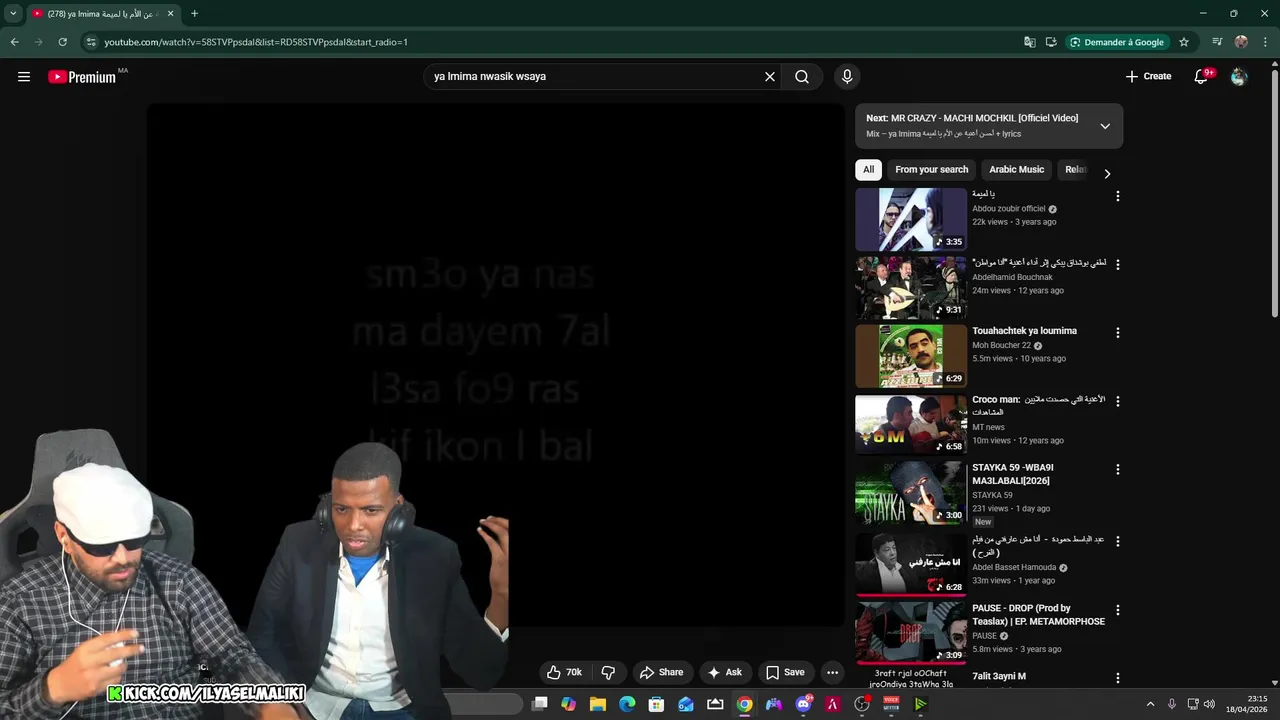Visit the Moh Boucher 22 channel
The image size is (1280, 720).
tap(1001, 345)
